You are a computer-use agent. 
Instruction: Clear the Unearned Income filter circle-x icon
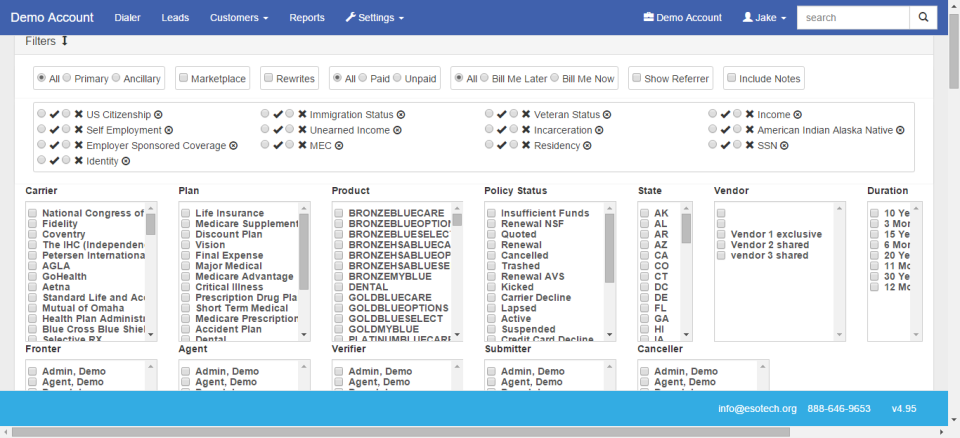[x=397, y=130]
